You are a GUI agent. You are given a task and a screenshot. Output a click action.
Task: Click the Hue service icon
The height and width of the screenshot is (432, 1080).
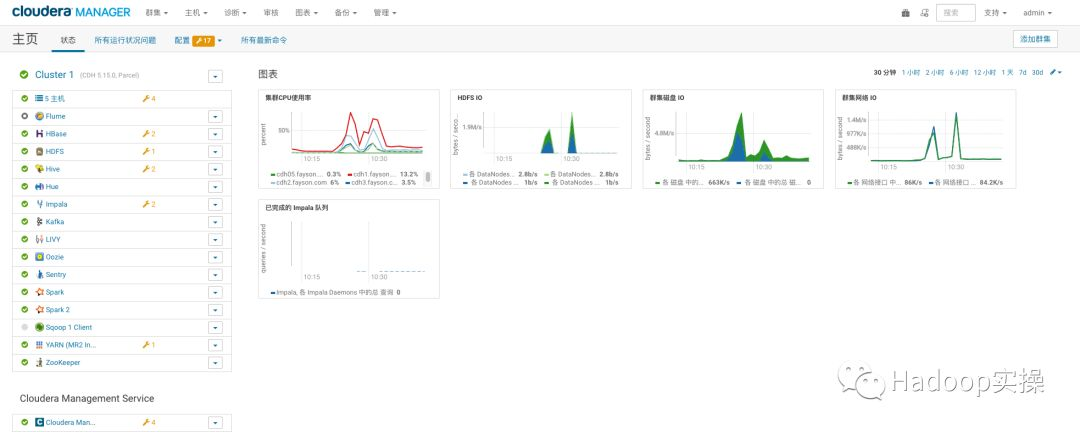[40, 187]
